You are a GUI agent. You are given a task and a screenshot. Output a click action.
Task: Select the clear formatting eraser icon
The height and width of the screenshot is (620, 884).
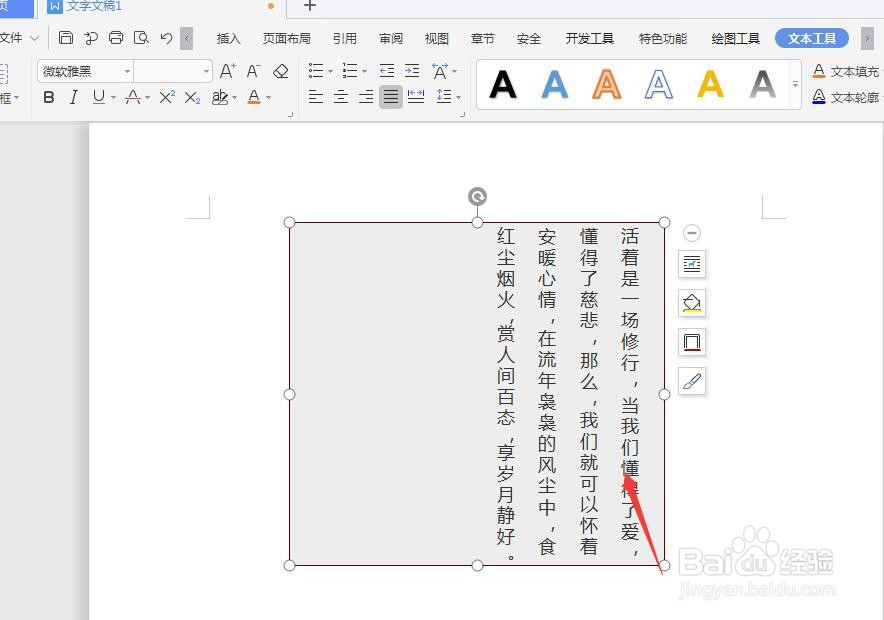pyautogui.click(x=281, y=71)
